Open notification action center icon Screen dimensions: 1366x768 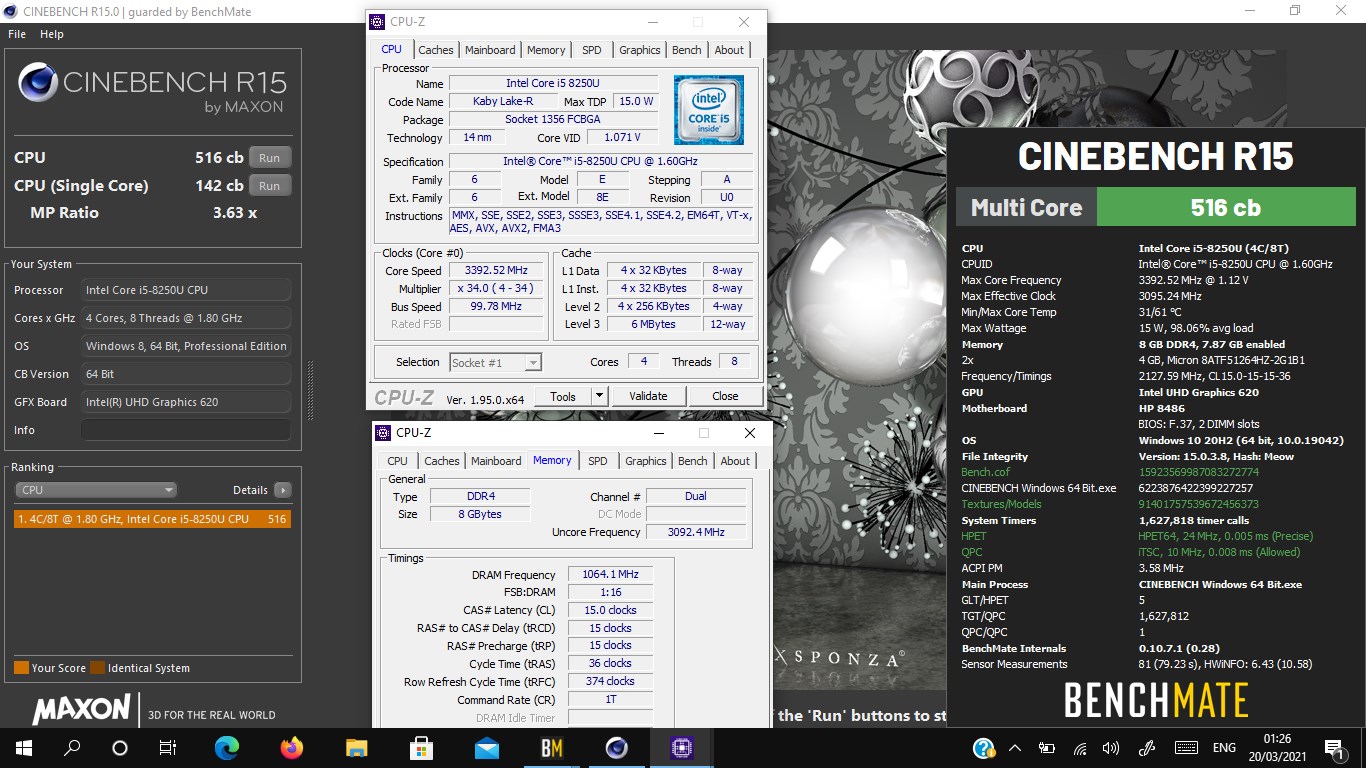[1334, 747]
